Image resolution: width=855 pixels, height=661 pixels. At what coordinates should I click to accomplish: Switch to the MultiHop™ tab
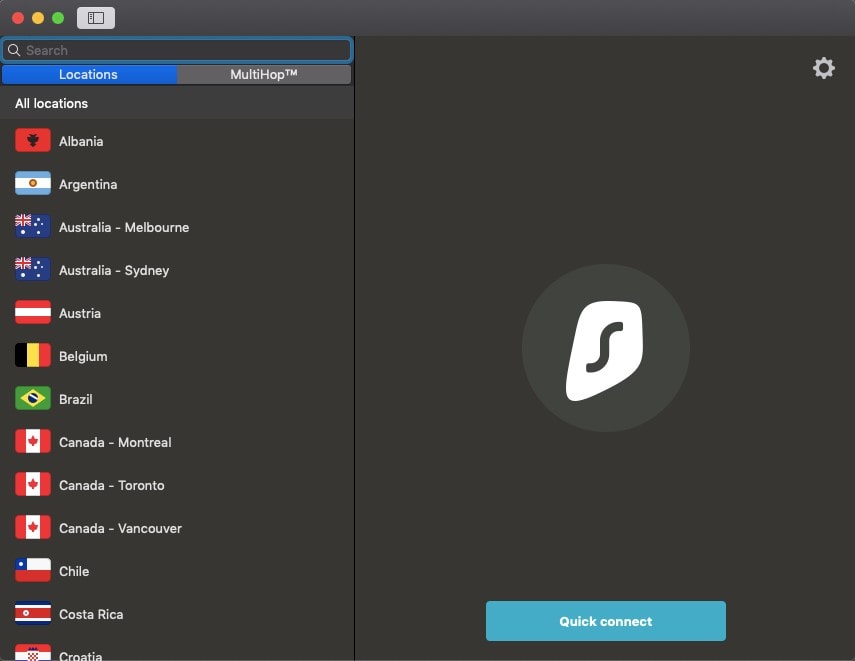click(264, 75)
